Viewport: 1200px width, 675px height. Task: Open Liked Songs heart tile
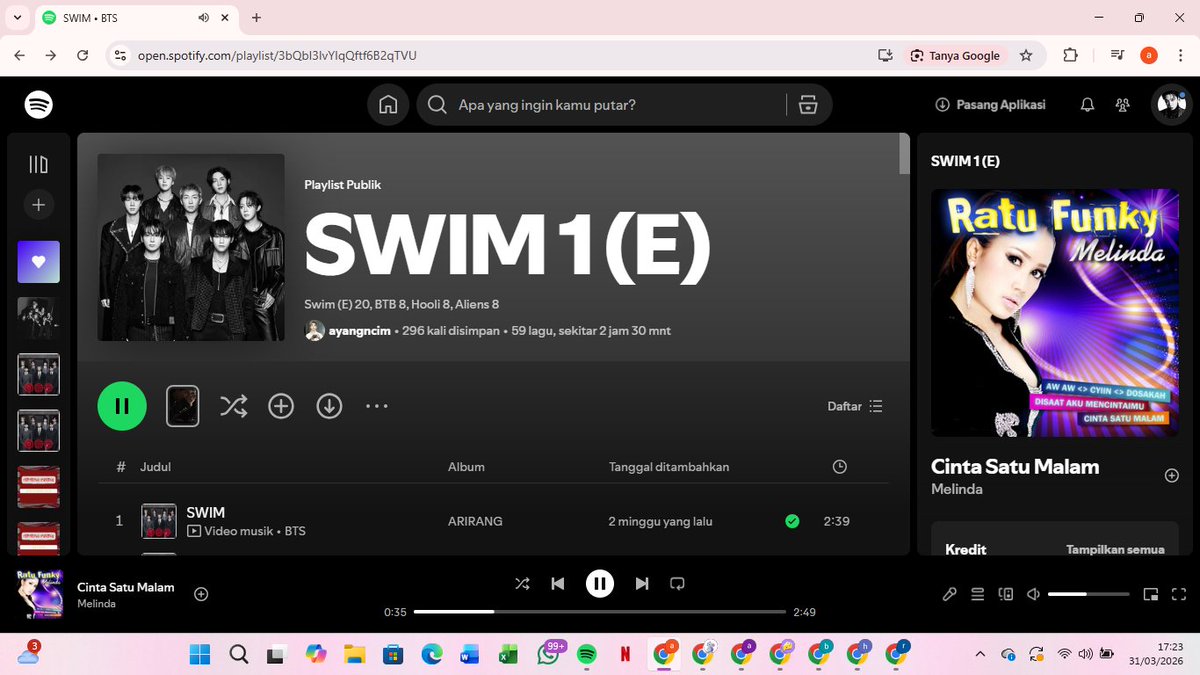point(38,262)
